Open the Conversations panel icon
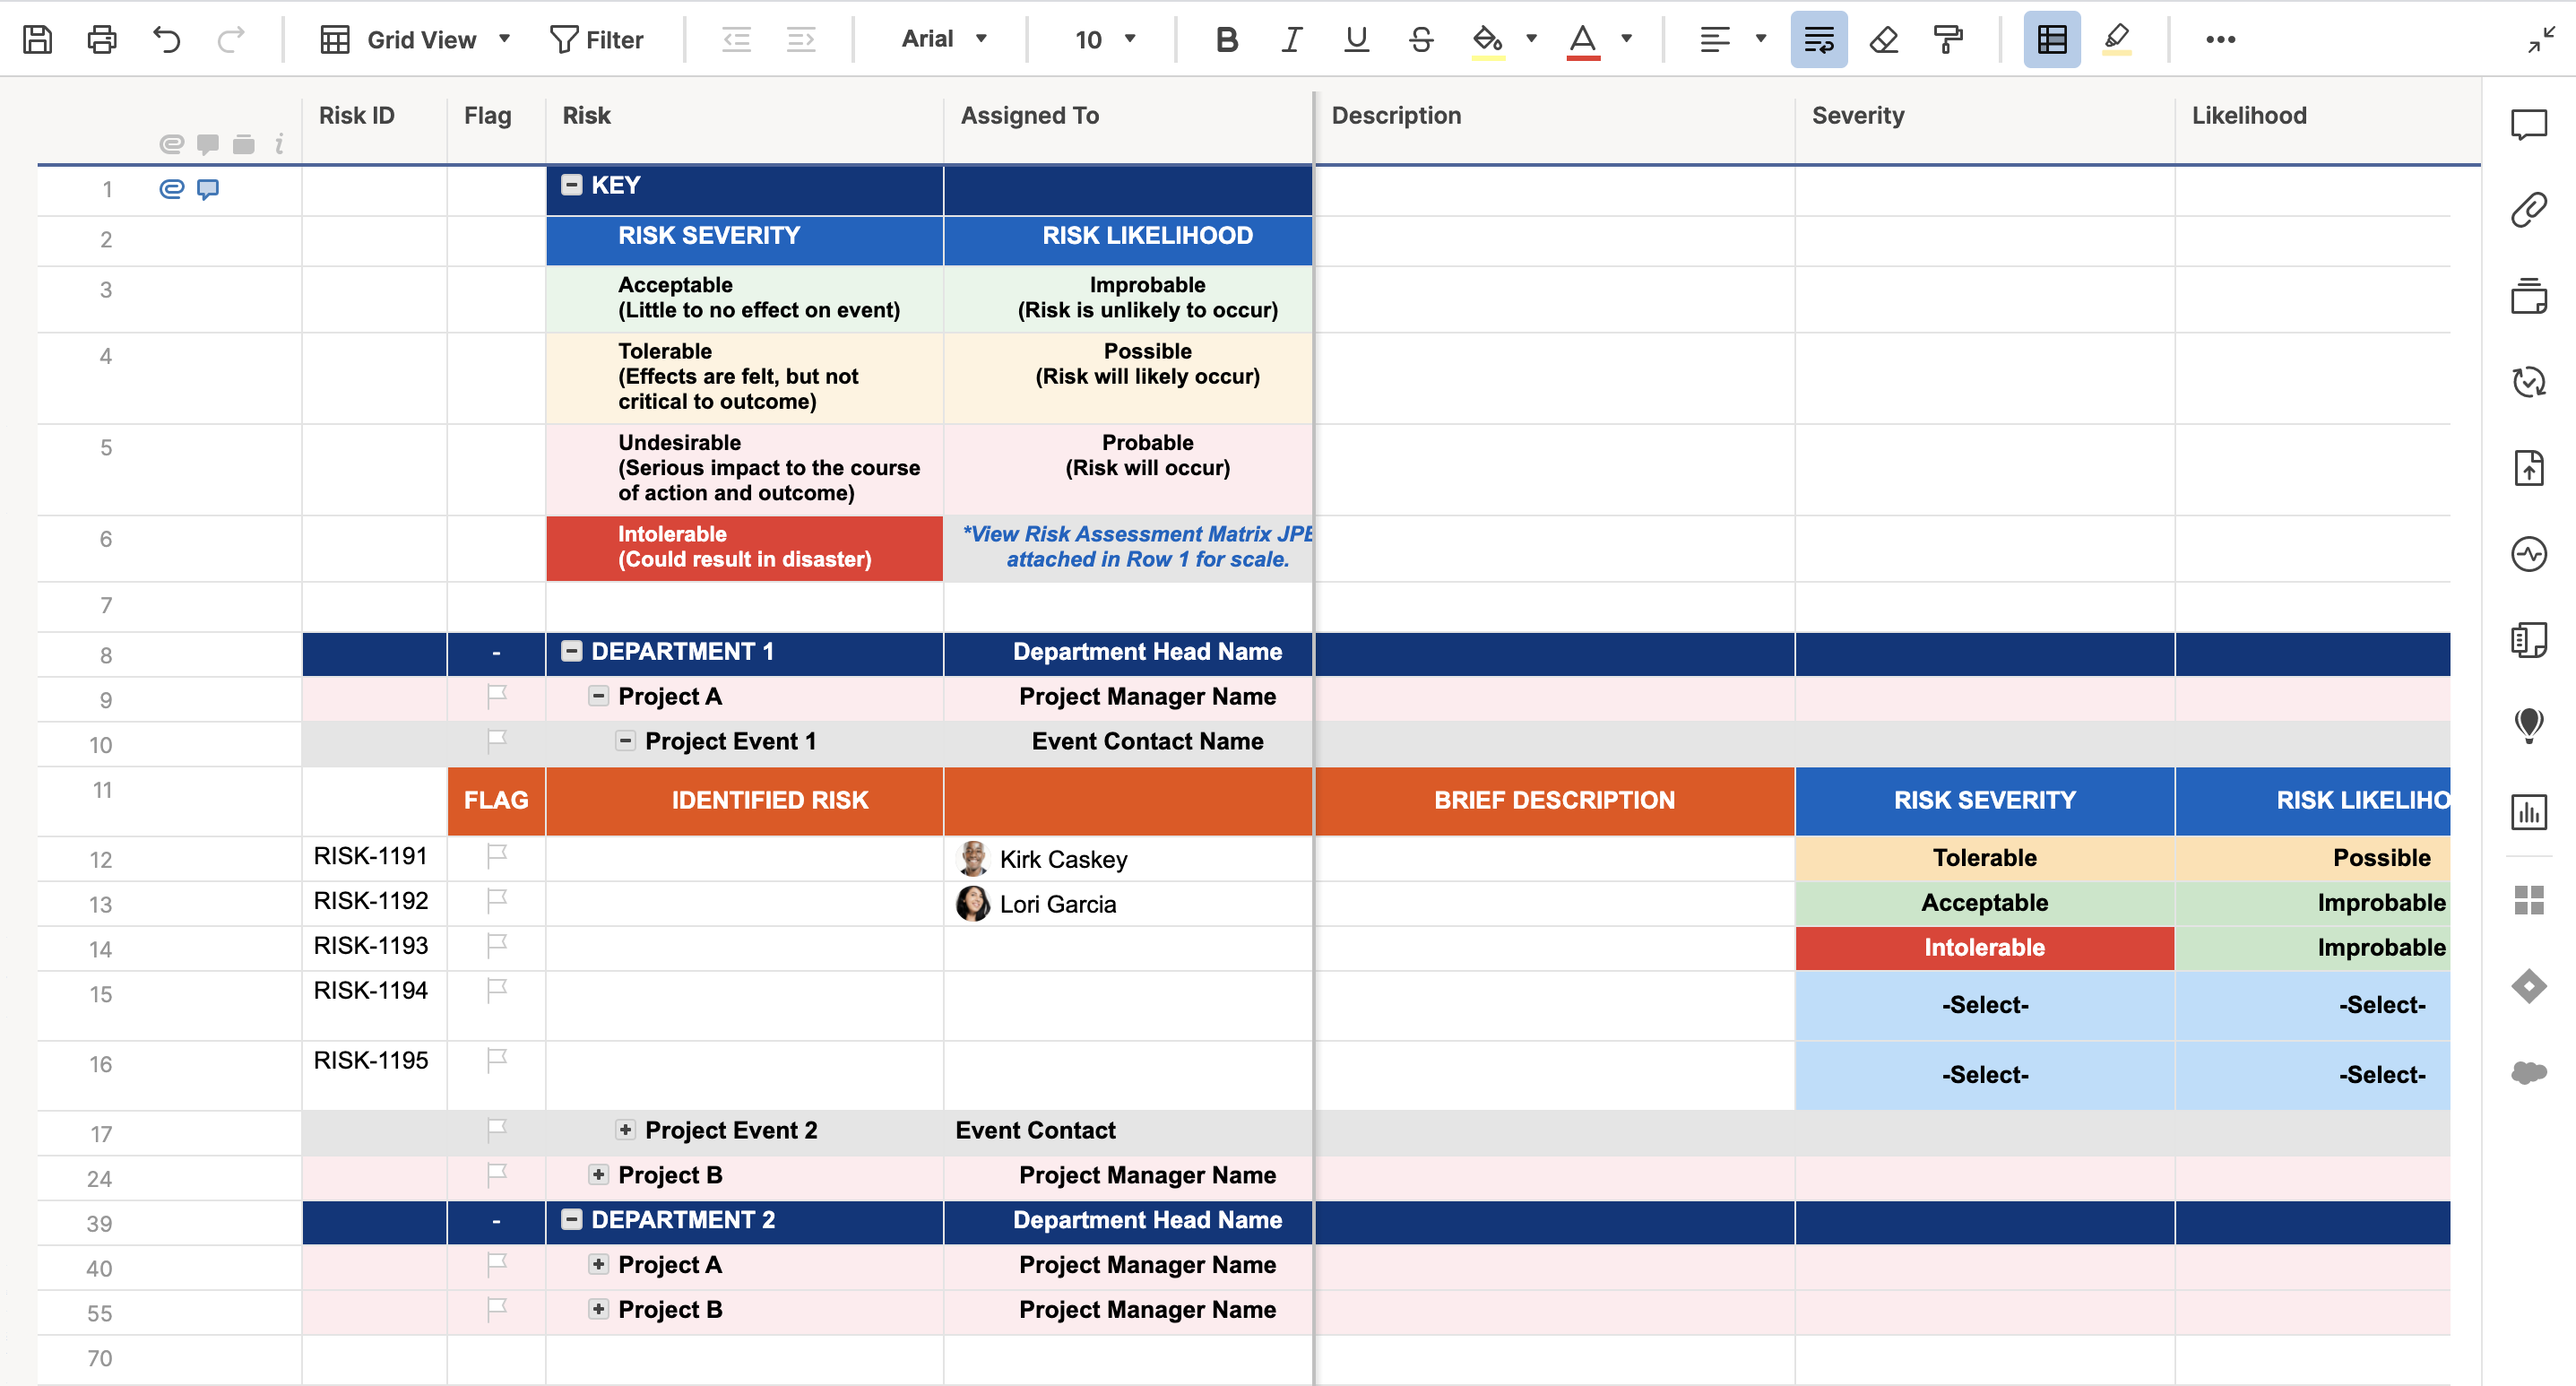Image resolution: width=2576 pixels, height=1386 pixels. 2528,125
